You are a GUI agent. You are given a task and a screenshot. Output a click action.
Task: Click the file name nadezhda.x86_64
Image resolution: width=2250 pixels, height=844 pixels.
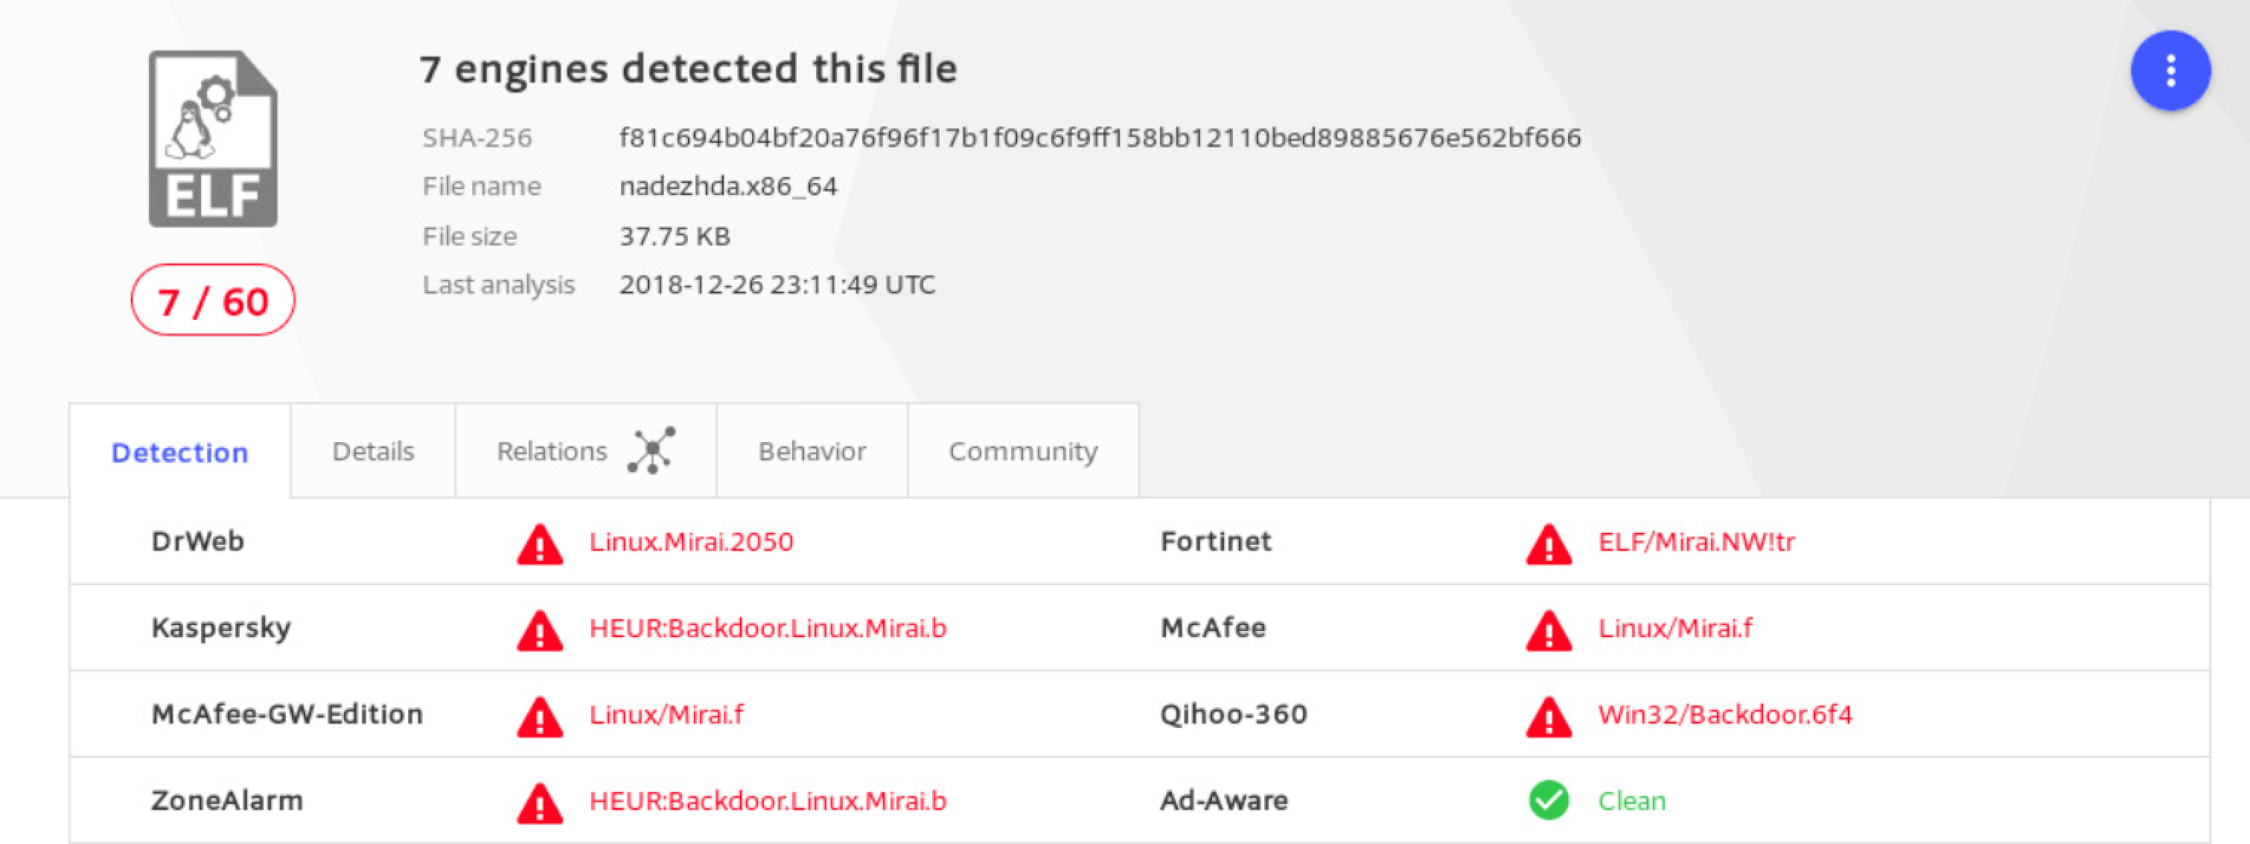pos(729,185)
